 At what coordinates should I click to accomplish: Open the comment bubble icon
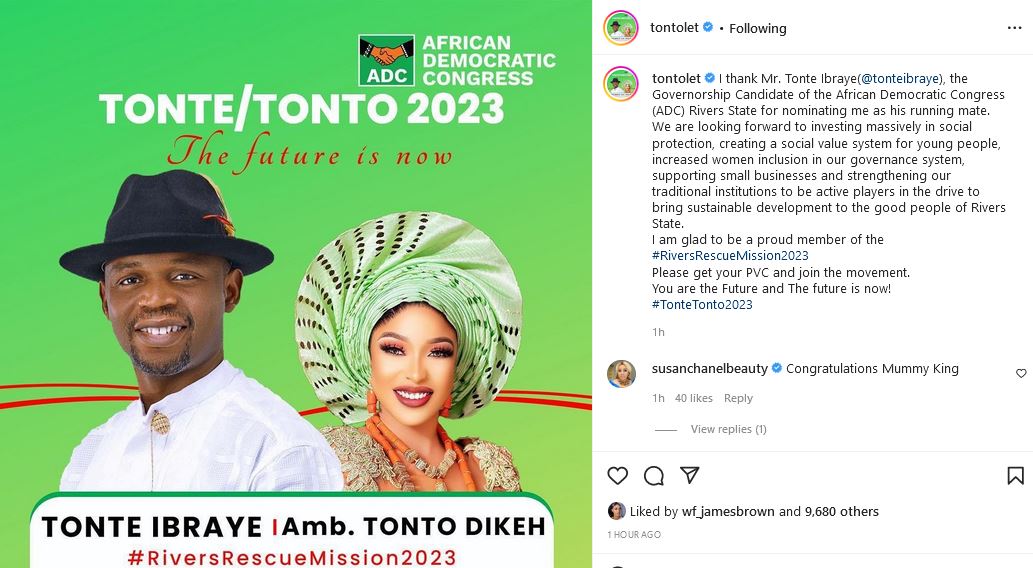coord(654,476)
